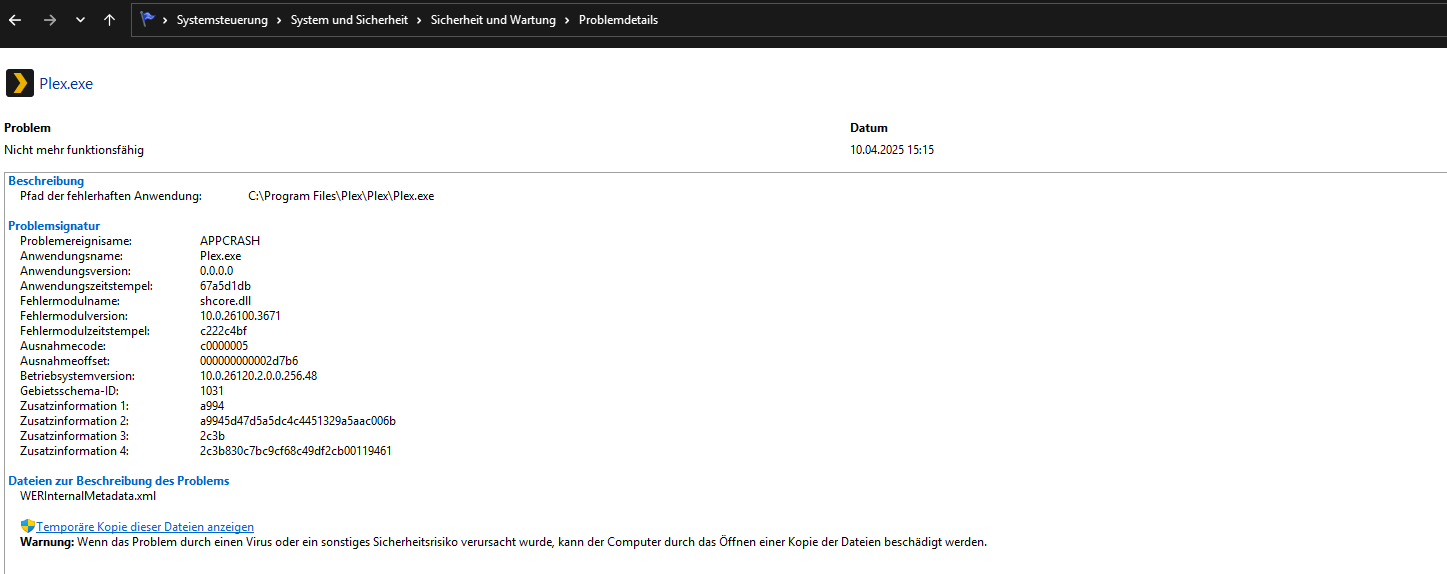The height and width of the screenshot is (574, 1447).
Task: Click the Plex application icon
Action: click(x=20, y=83)
